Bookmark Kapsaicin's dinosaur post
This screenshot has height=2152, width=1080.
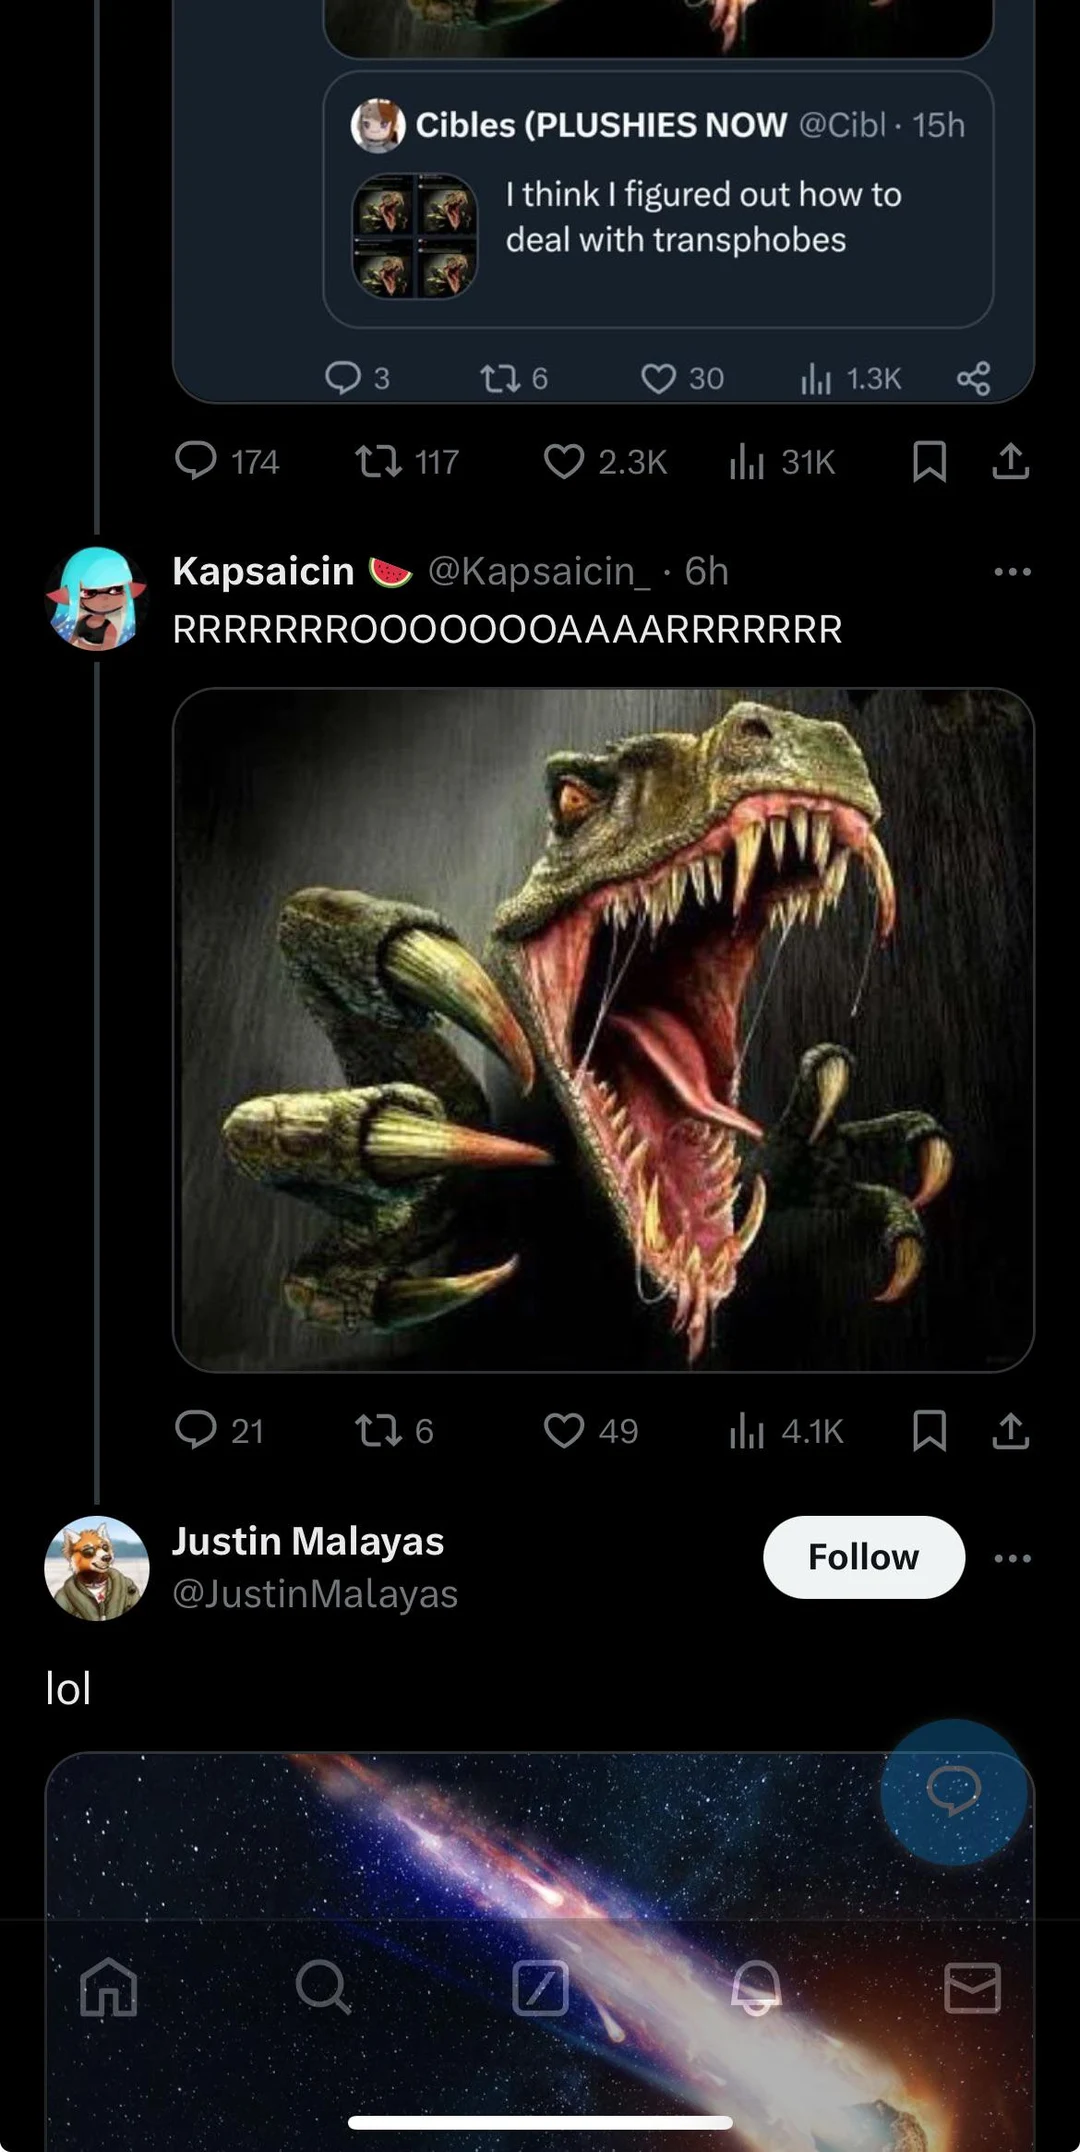[x=929, y=1431]
